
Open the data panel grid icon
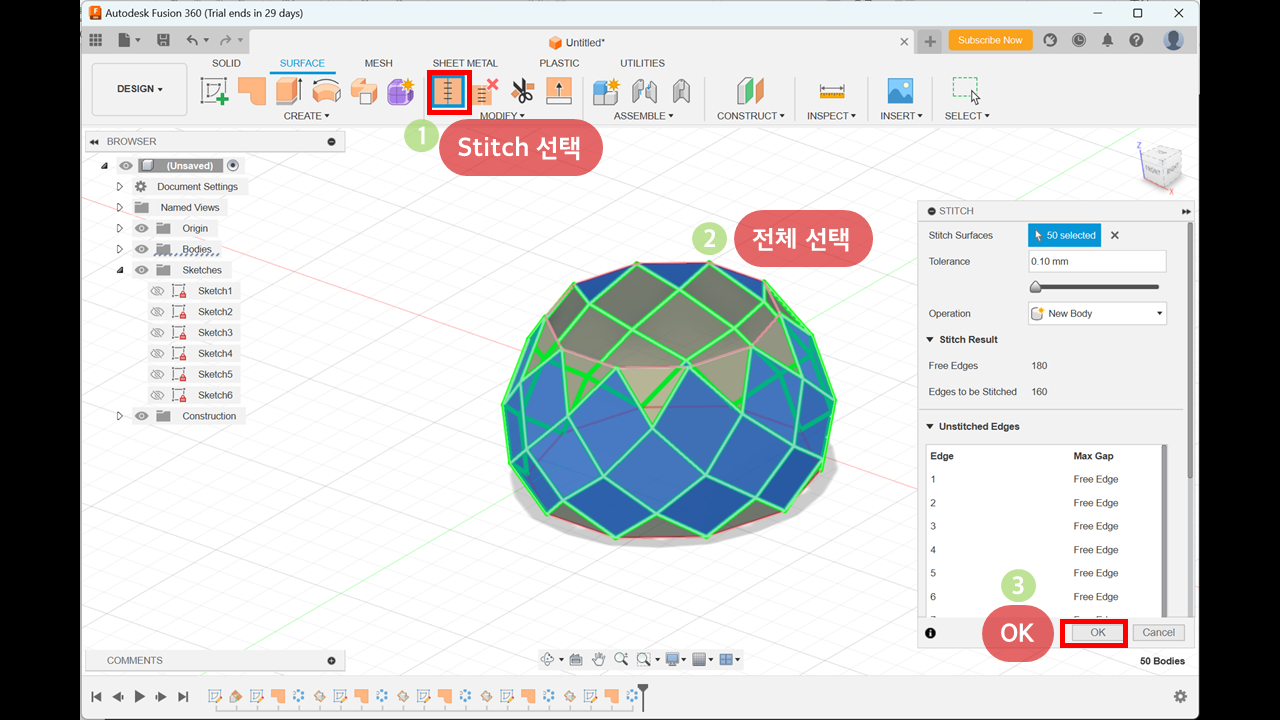96,40
